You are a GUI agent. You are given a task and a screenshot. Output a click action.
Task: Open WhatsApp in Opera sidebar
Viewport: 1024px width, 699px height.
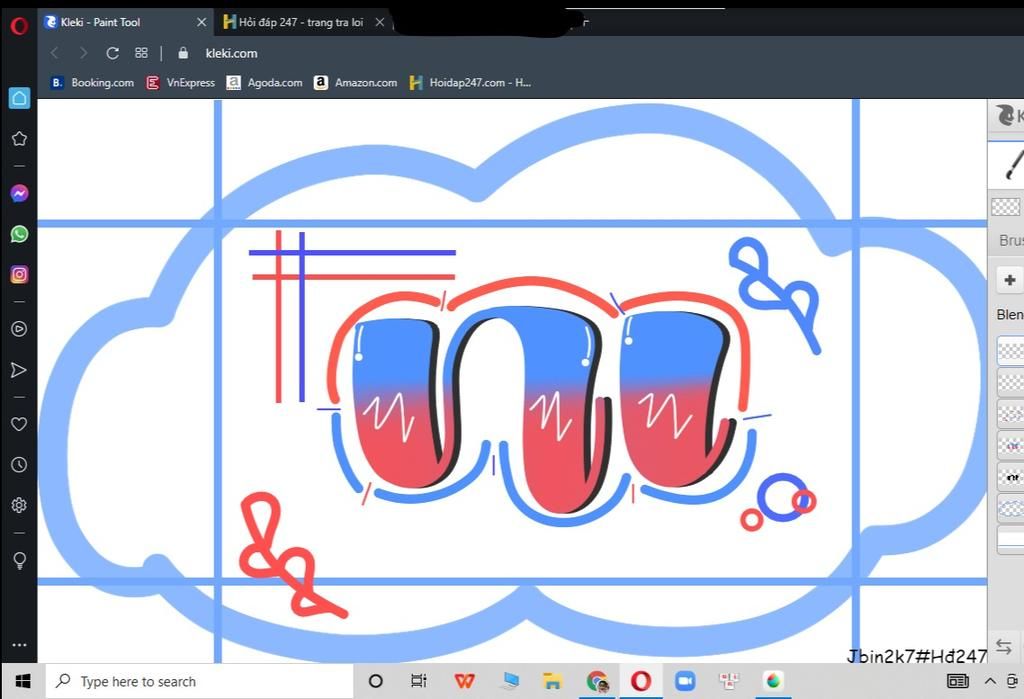point(19,234)
